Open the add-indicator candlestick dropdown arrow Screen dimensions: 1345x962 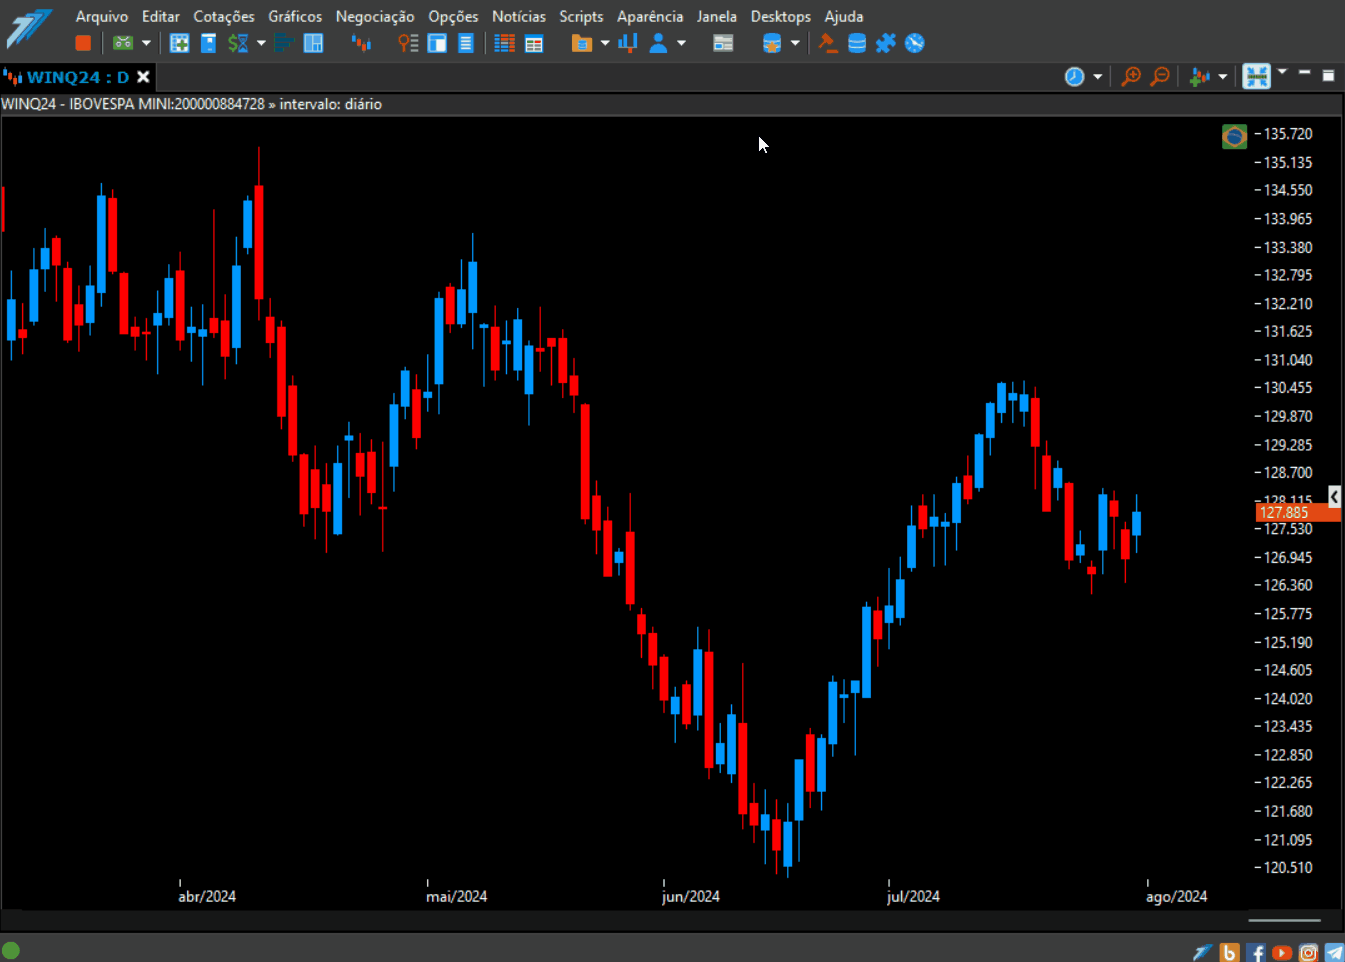[1223, 77]
